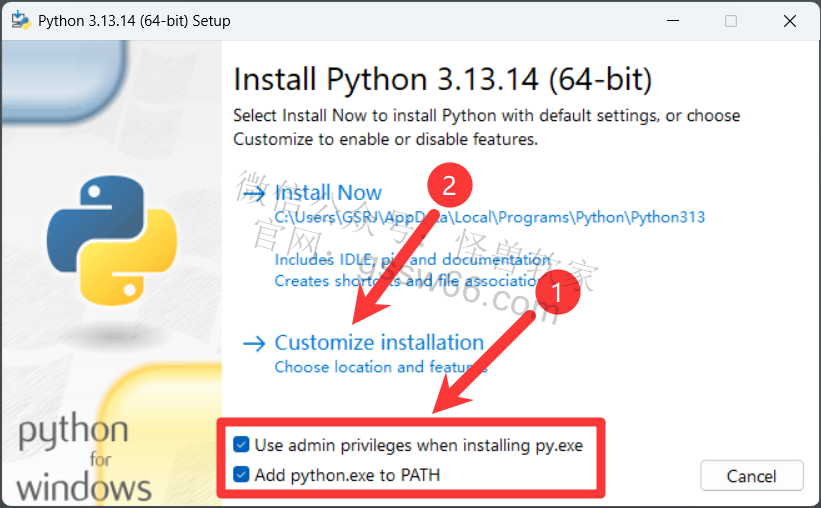The width and height of the screenshot is (821, 508).
Task: Choose Install Now
Action: [x=328, y=193]
